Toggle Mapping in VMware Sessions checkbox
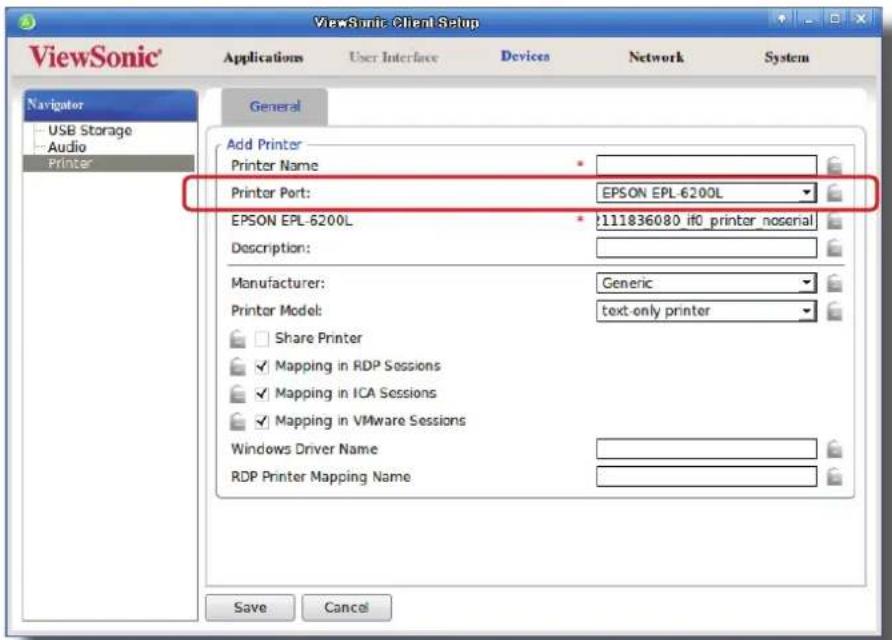 tap(262, 421)
